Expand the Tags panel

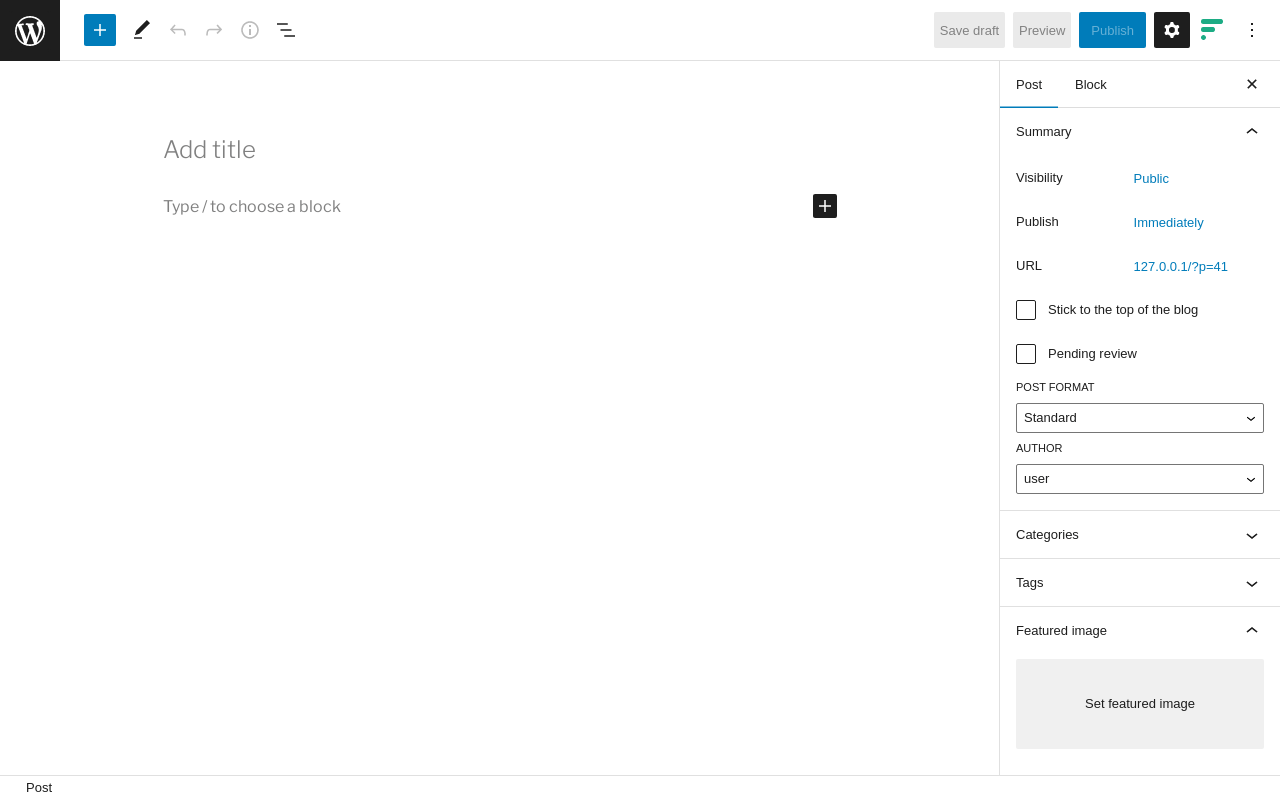[x=1140, y=583]
